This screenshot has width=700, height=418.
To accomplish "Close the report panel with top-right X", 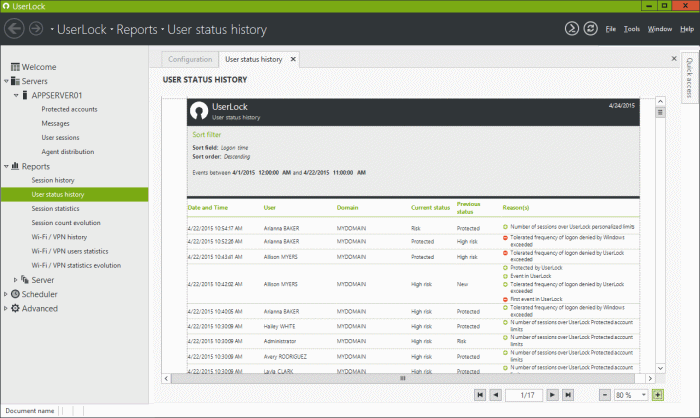I will [x=674, y=59].
